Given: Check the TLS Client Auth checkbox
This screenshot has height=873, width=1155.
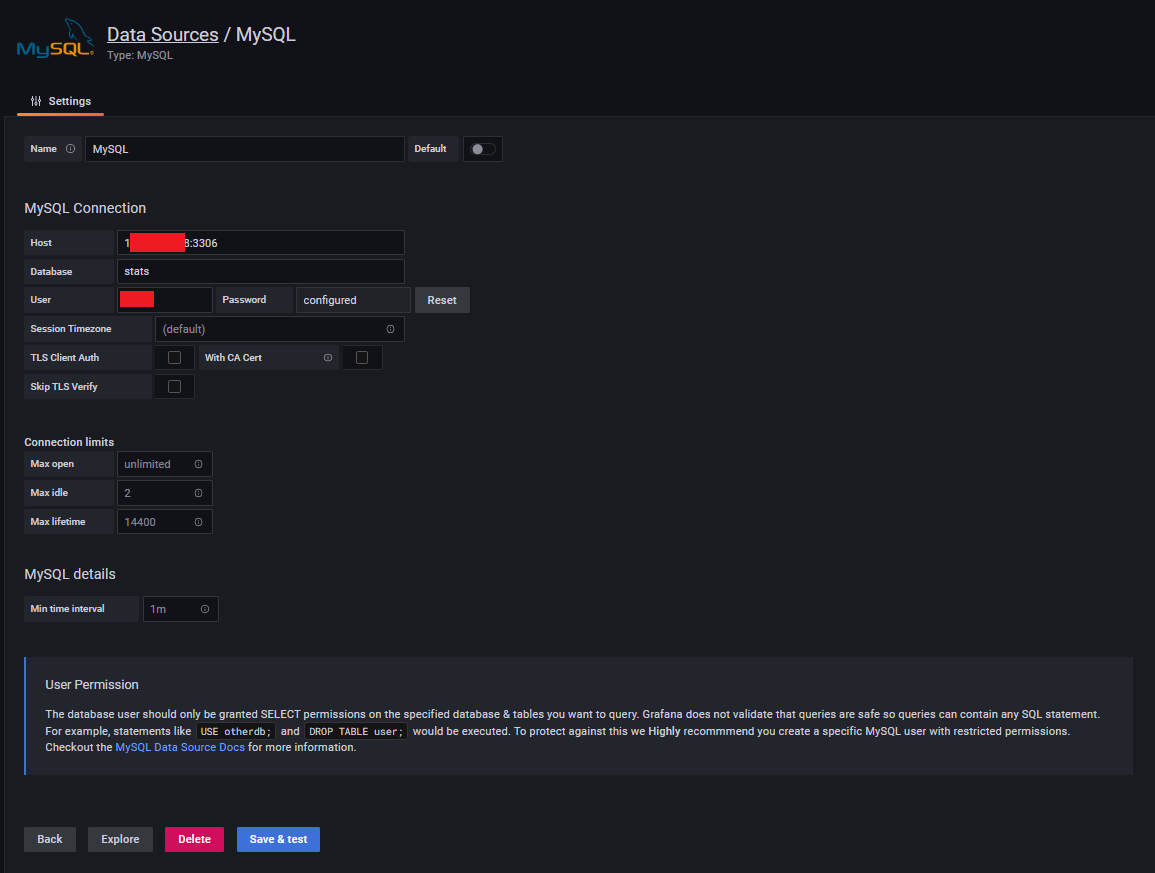Looking at the screenshot, I should tap(174, 357).
